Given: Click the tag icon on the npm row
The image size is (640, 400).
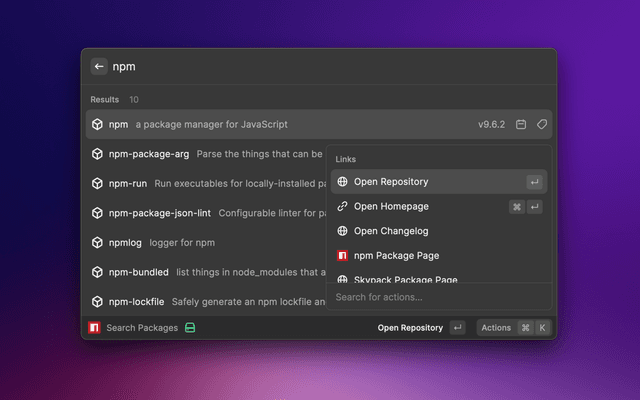Looking at the screenshot, I should (542, 124).
